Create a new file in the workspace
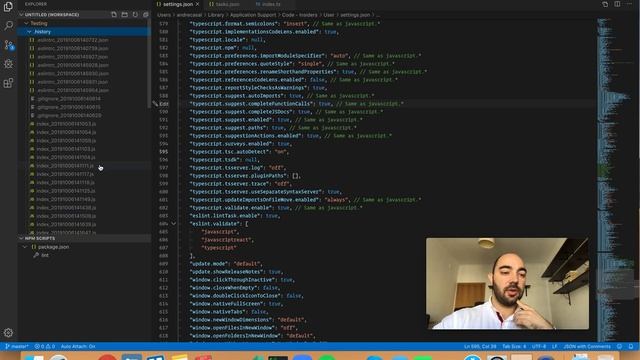This screenshot has height=360, width=640. pyautogui.click(x=114, y=15)
